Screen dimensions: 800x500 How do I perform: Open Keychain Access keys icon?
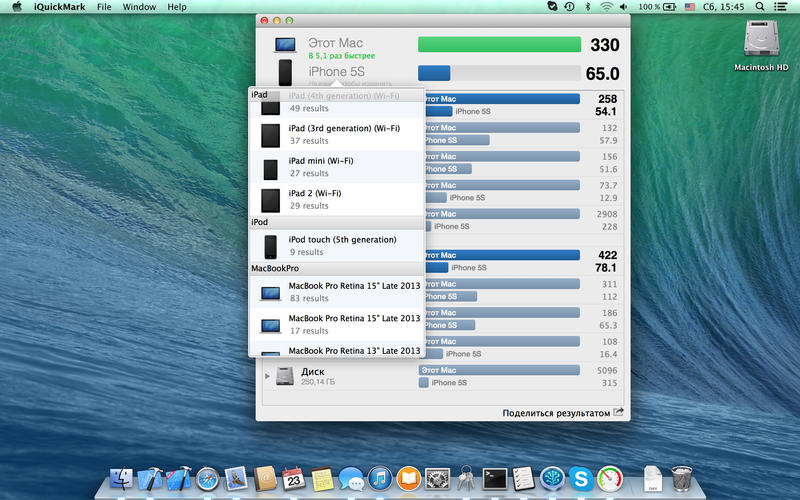pos(466,479)
